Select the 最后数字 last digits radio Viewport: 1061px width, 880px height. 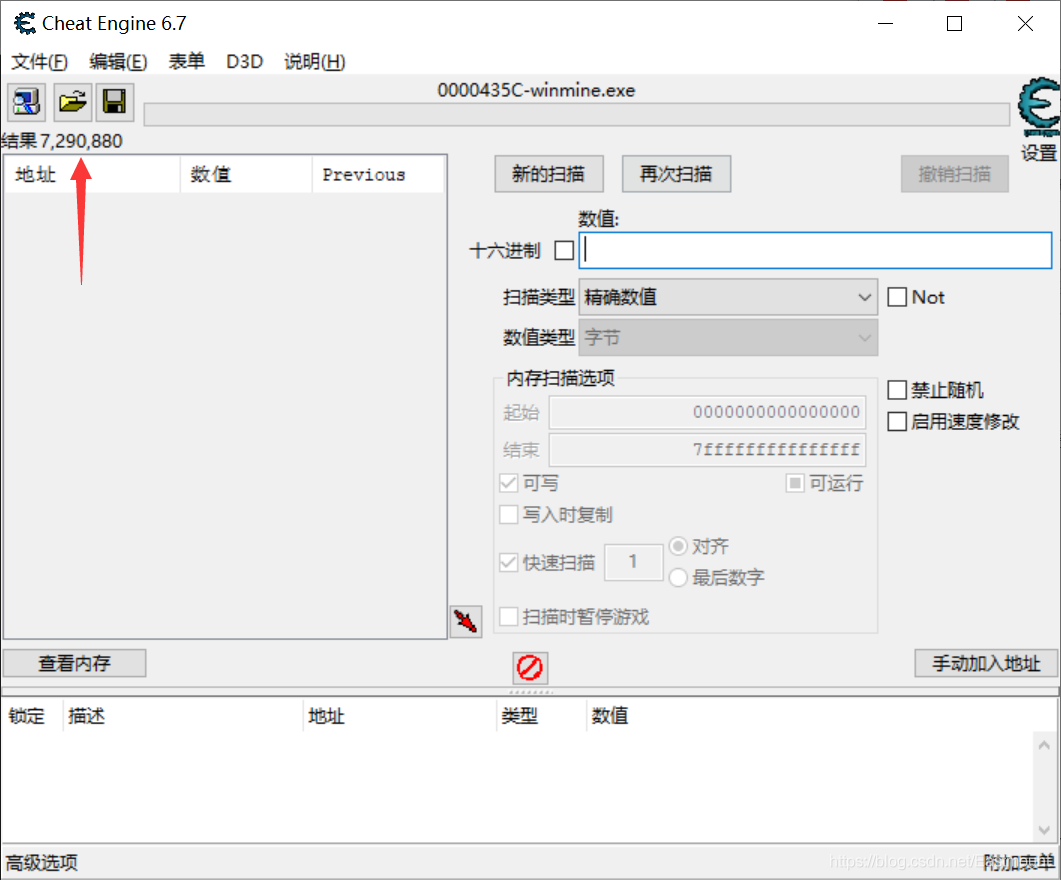(x=678, y=578)
